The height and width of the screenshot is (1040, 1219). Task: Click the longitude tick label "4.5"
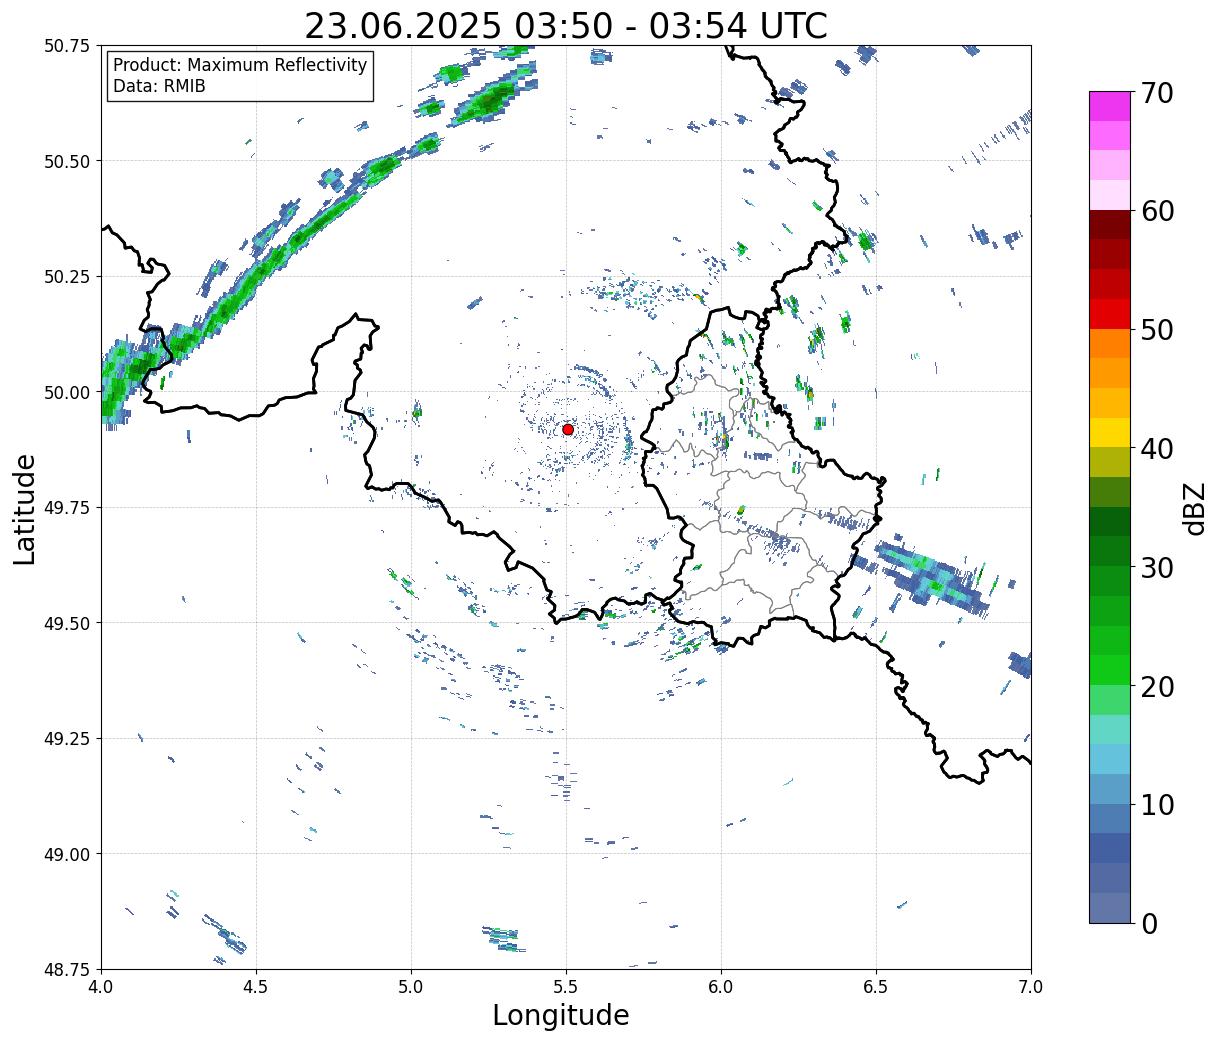[x=256, y=987]
